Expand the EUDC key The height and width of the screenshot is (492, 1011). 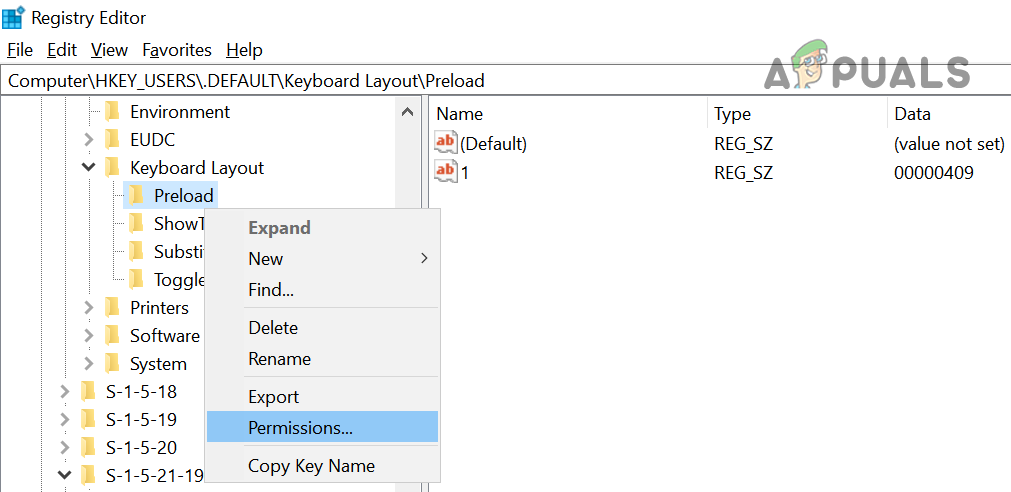pos(89,140)
